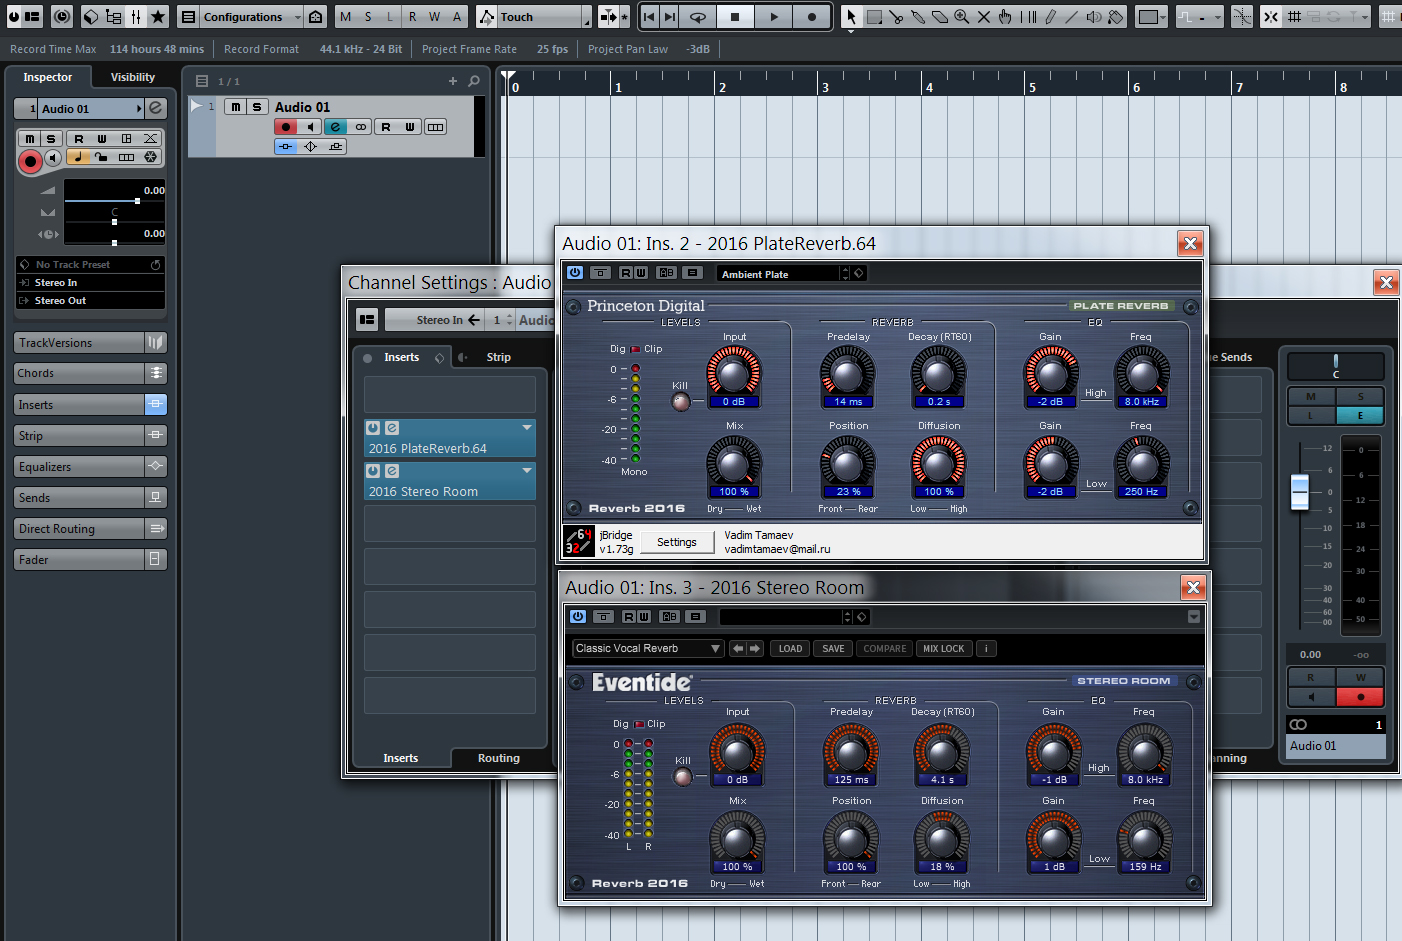
Task: Open the track list settings icon
Action: click(x=202, y=81)
